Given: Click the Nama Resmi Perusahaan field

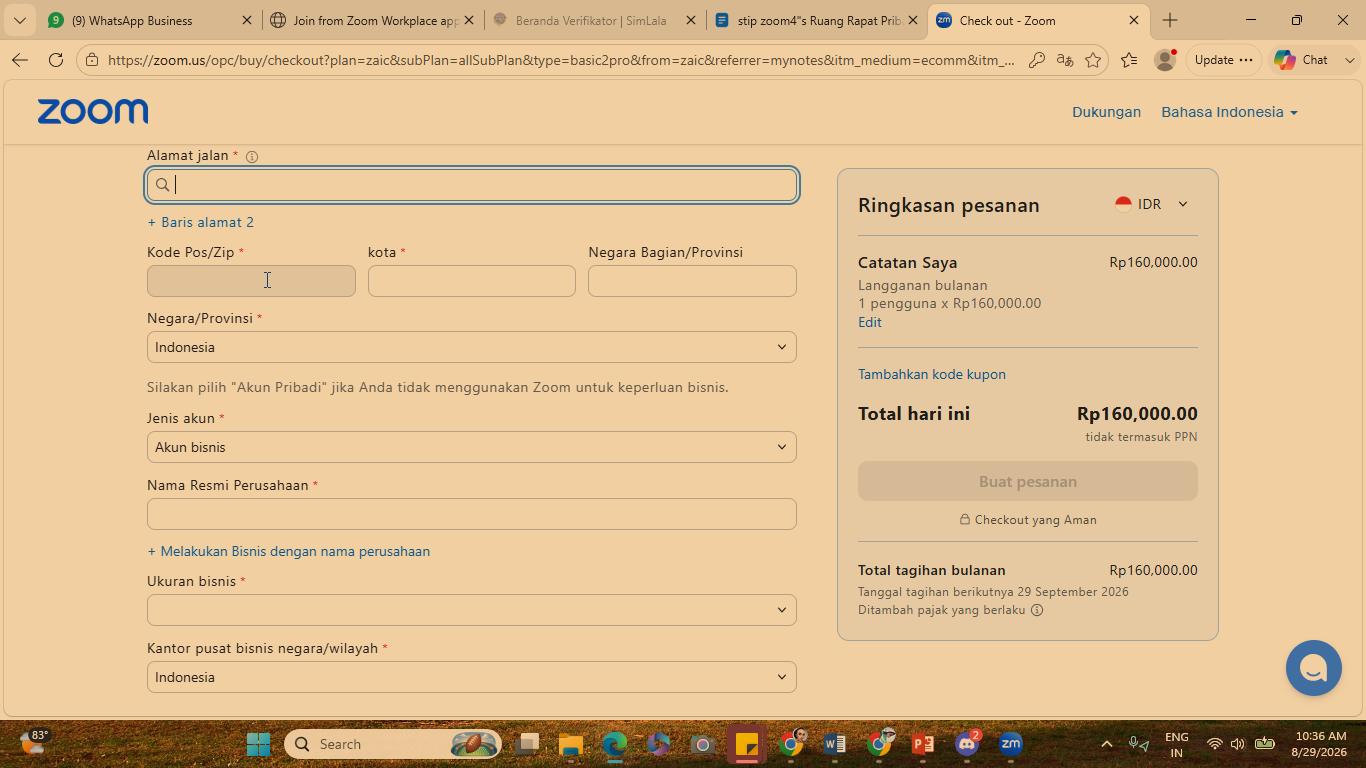Looking at the screenshot, I should point(472,514).
